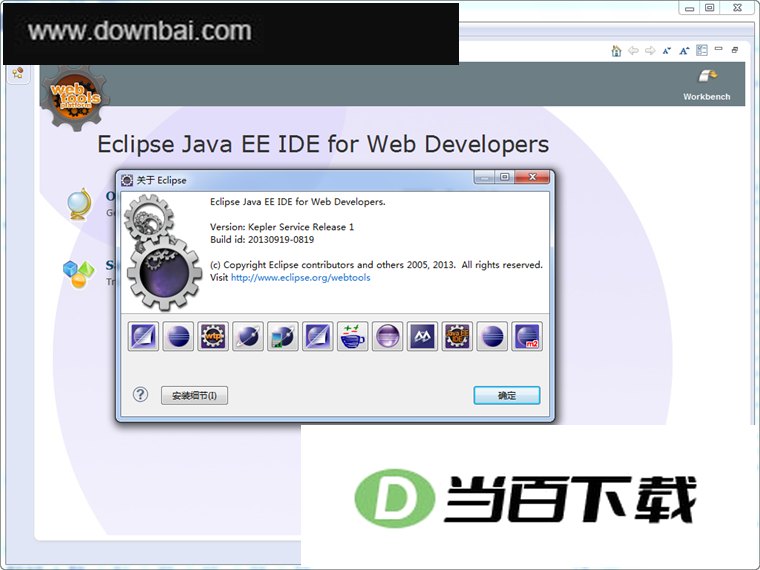Restore the Welcome view panel size
The height and width of the screenshot is (570, 760).
[735, 49]
